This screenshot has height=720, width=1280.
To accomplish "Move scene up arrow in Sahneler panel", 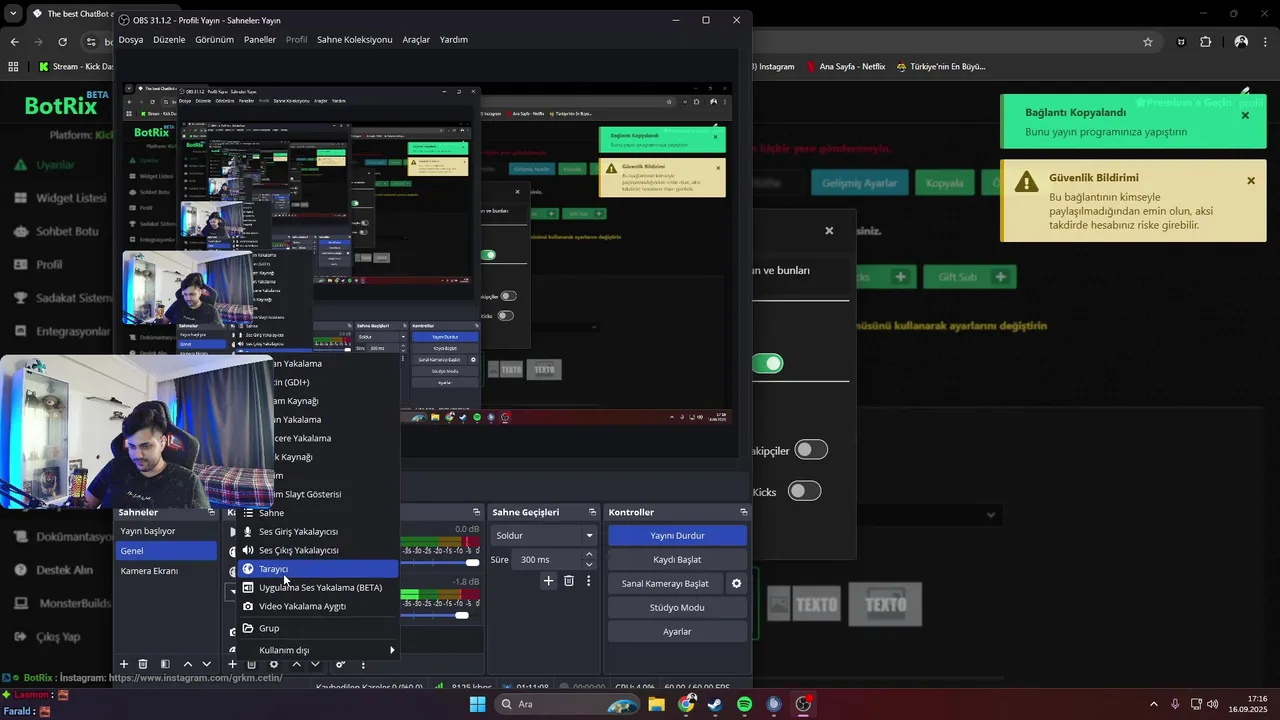I will [x=187, y=664].
